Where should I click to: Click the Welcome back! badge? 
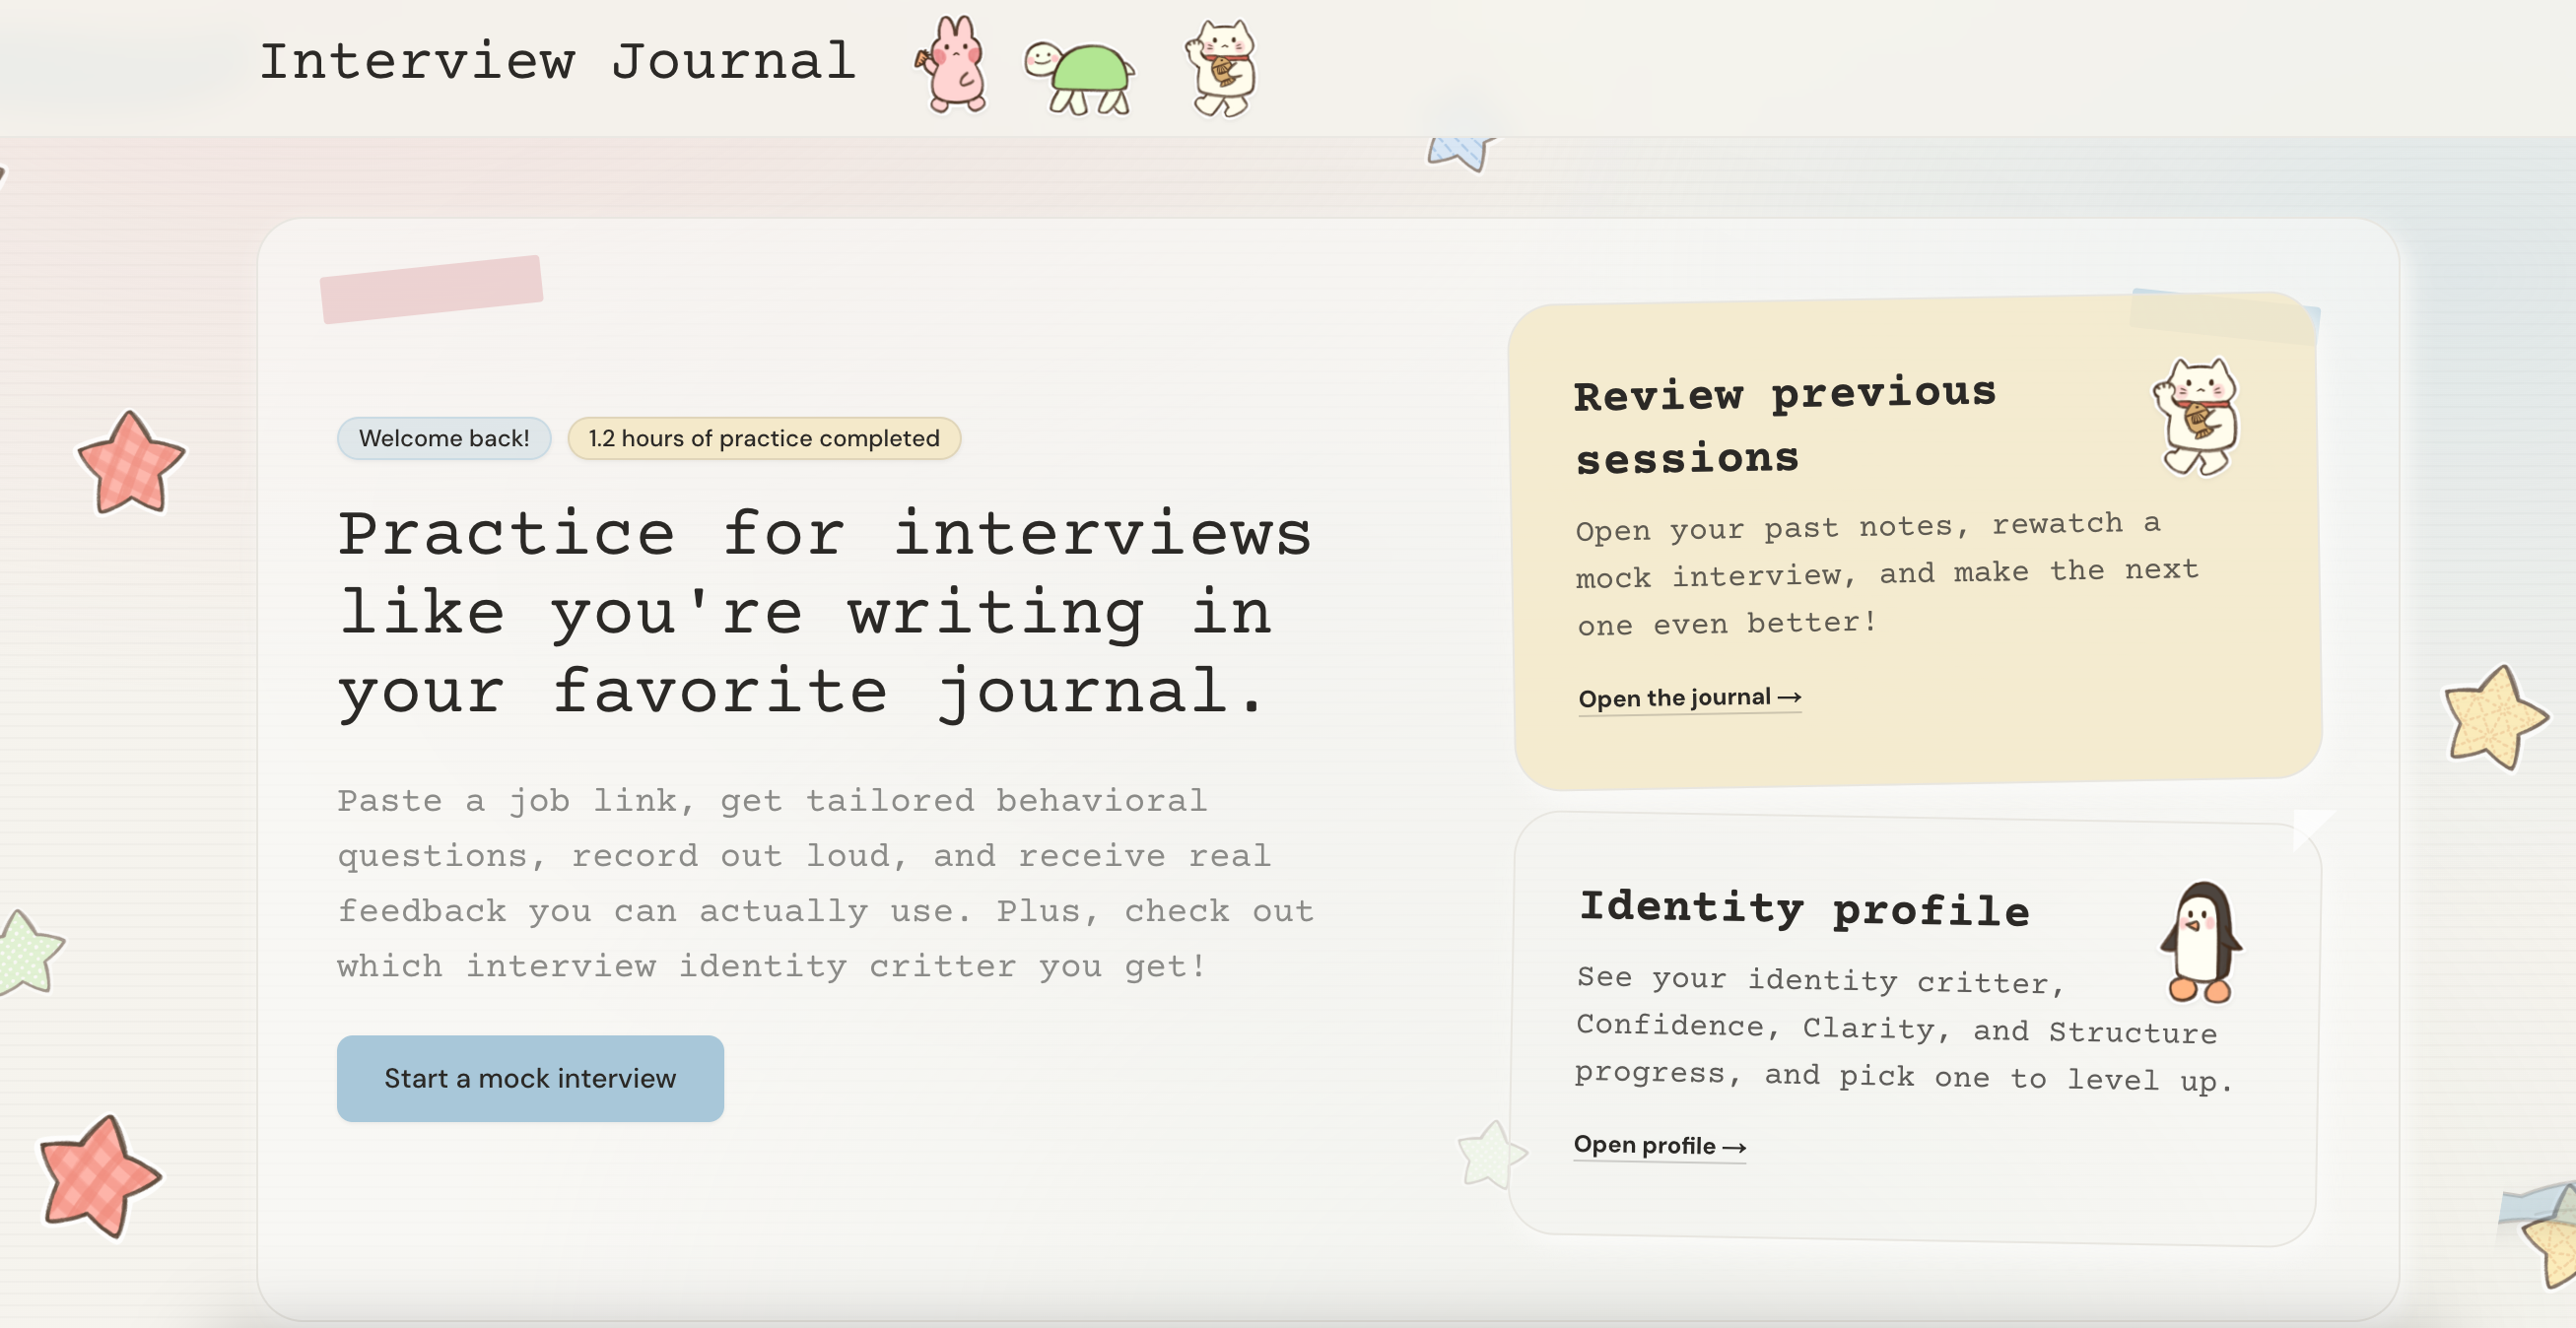[x=444, y=438]
